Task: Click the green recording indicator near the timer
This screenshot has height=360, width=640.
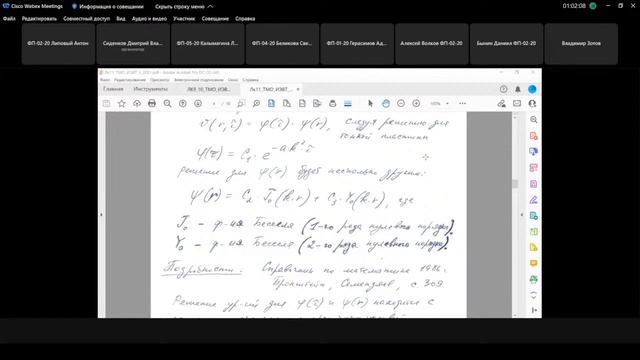Action: [593, 6]
